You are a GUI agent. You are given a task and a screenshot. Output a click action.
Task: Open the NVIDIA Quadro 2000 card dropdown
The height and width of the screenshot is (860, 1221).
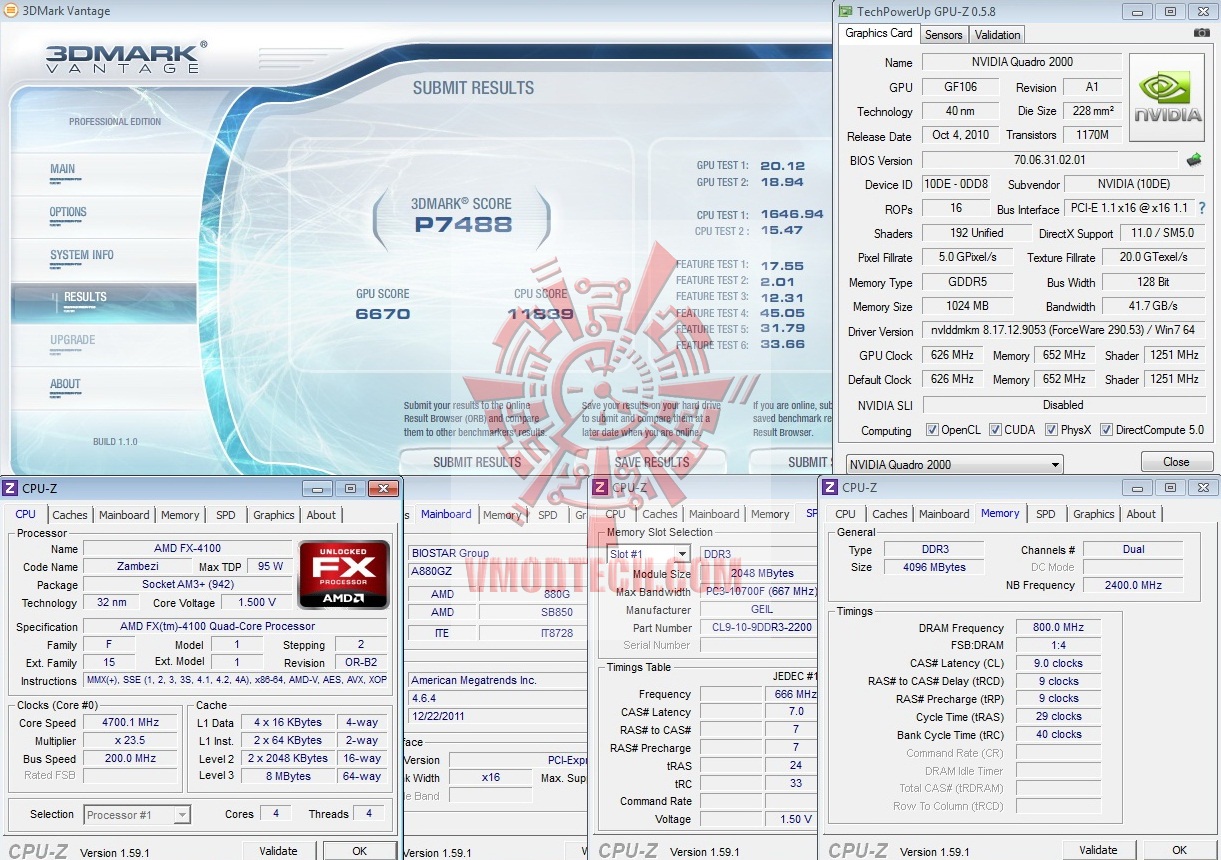coord(954,464)
